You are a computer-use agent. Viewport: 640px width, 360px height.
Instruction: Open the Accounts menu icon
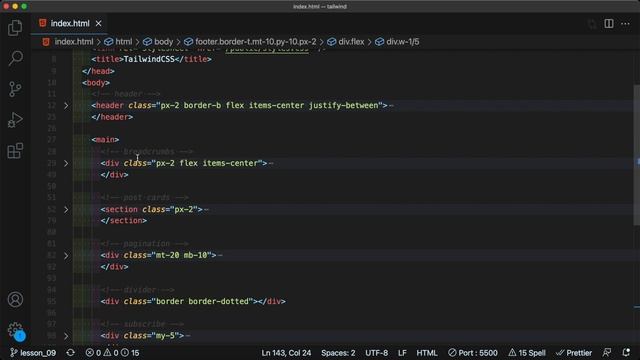click(x=15, y=300)
